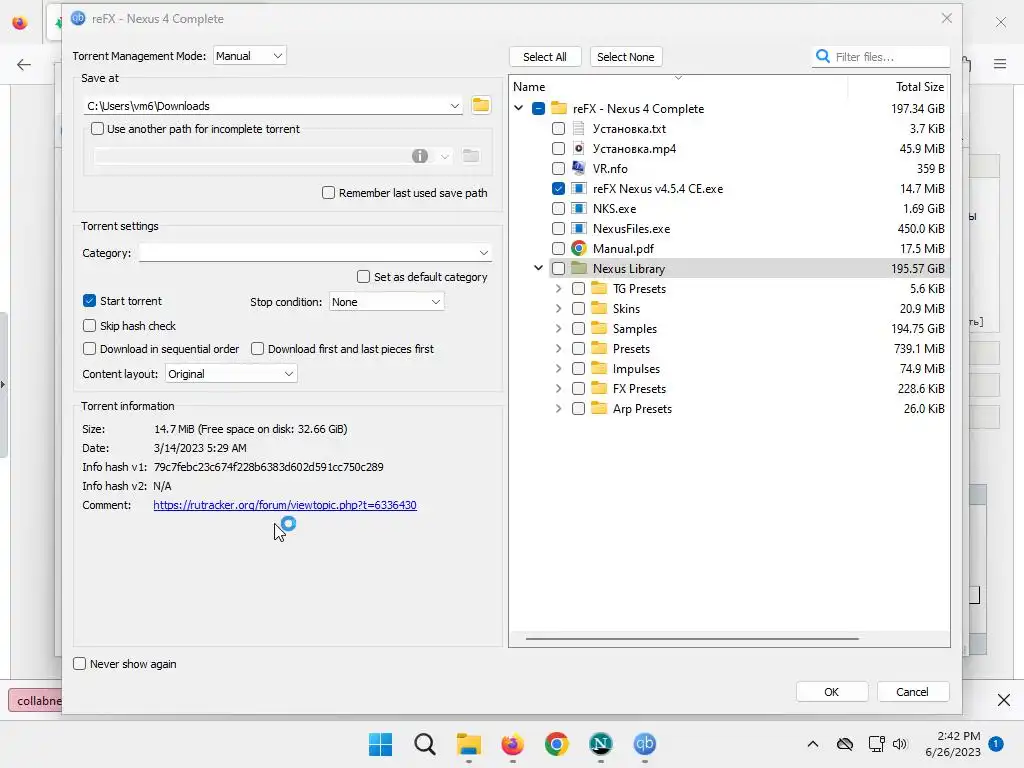The width and height of the screenshot is (1024, 768).
Task: Collapse the reFX - Nexus 4 Complete tree
Action: coord(519,108)
